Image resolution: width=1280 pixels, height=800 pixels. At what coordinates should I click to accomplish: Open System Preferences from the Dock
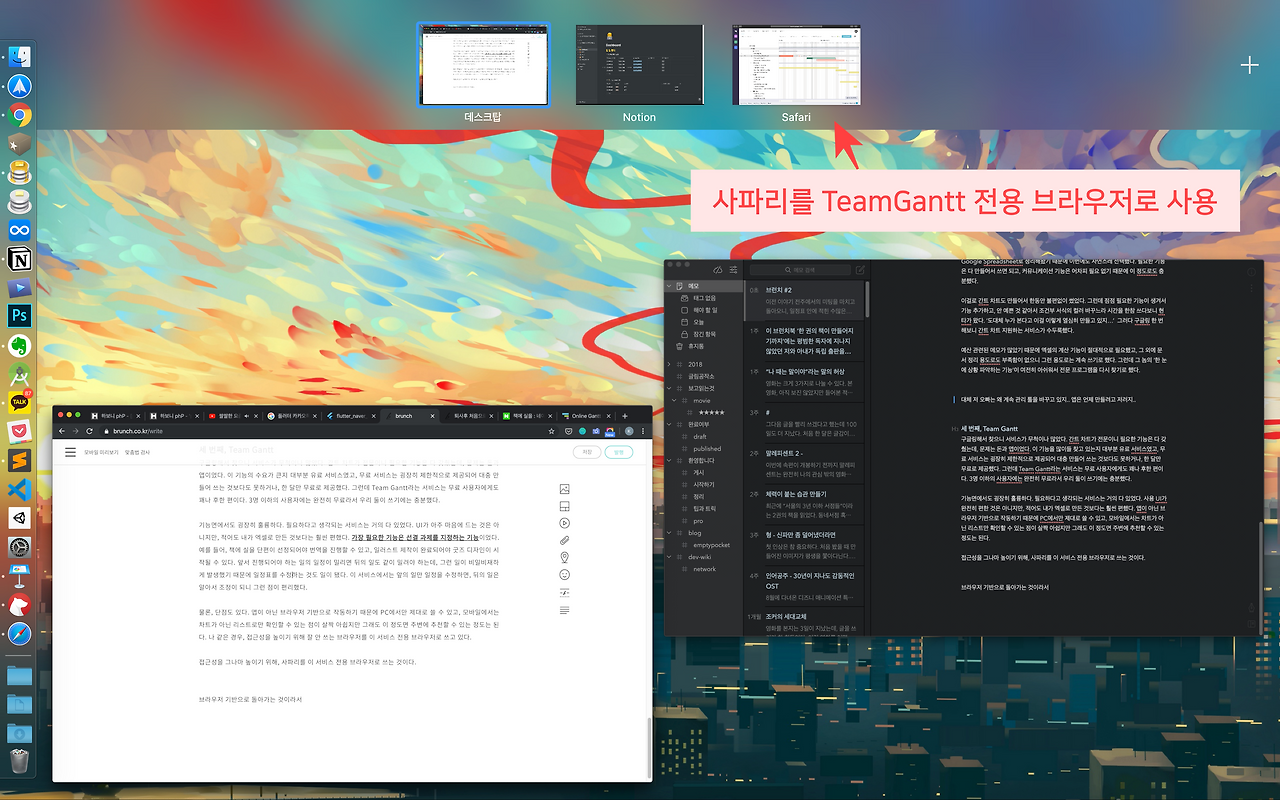(19, 547)
